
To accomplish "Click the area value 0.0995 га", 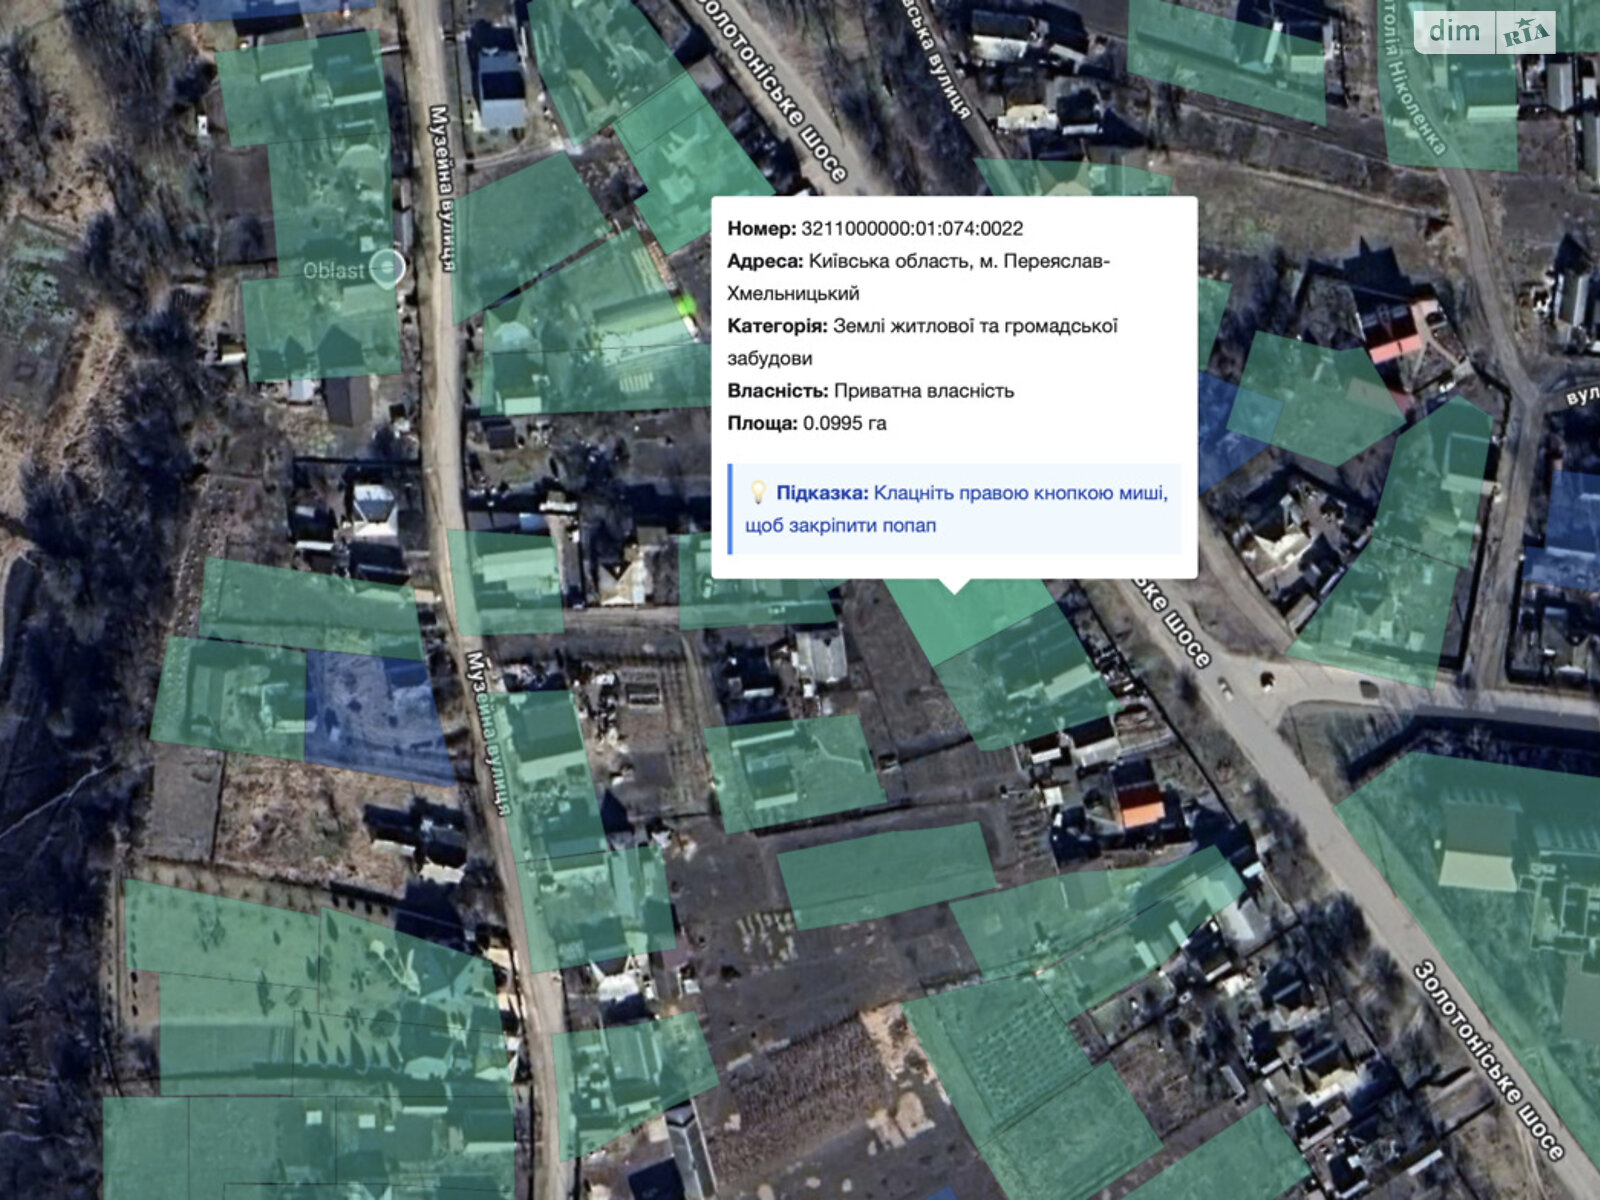I will [844, 423].
